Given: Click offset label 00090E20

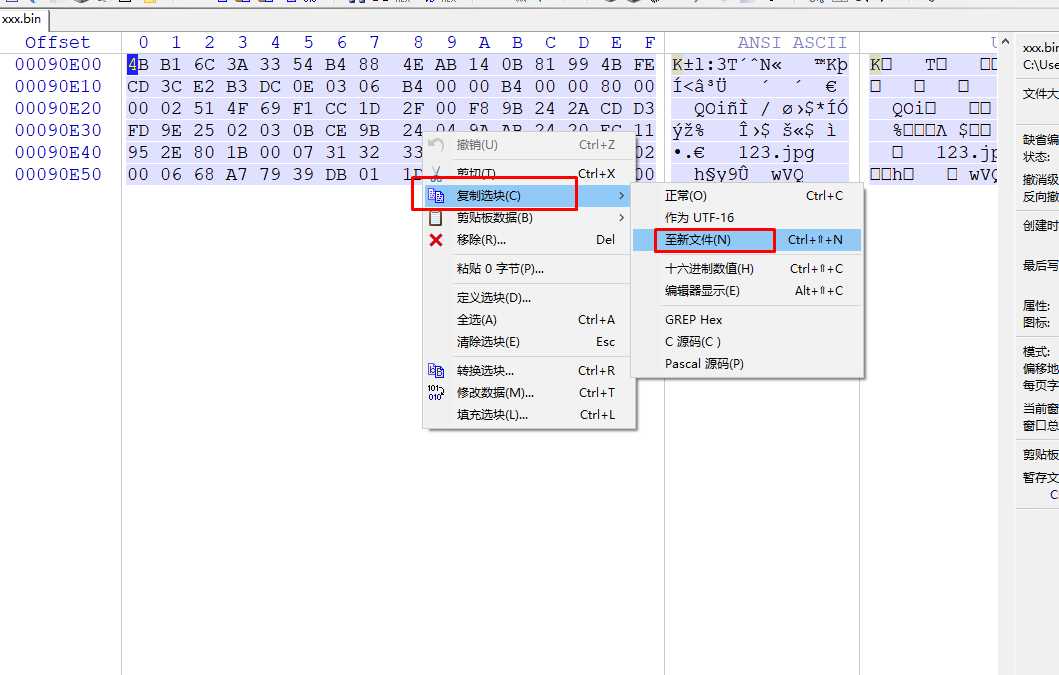Looking at the screenshot, I should pos(58,109).
